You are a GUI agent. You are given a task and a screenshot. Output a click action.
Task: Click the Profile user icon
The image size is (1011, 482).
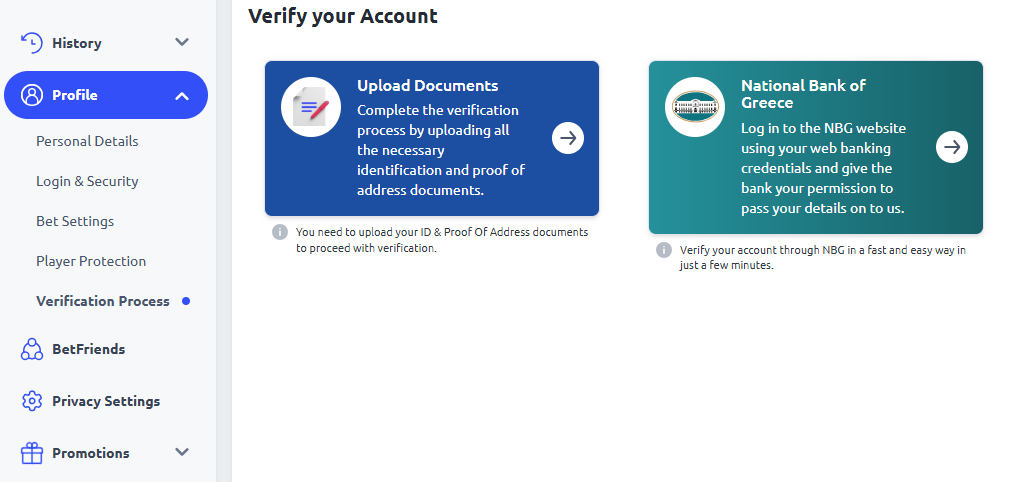coord(32,95)
